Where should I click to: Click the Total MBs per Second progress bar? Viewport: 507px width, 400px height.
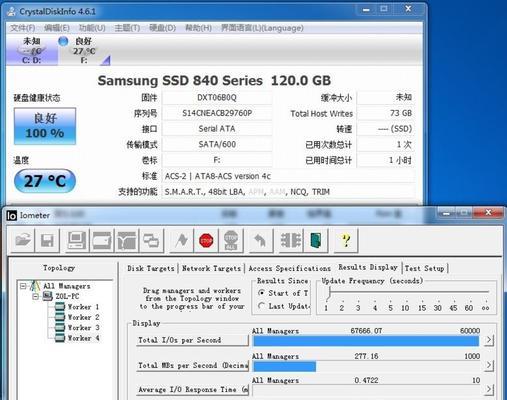click(366, 366)
